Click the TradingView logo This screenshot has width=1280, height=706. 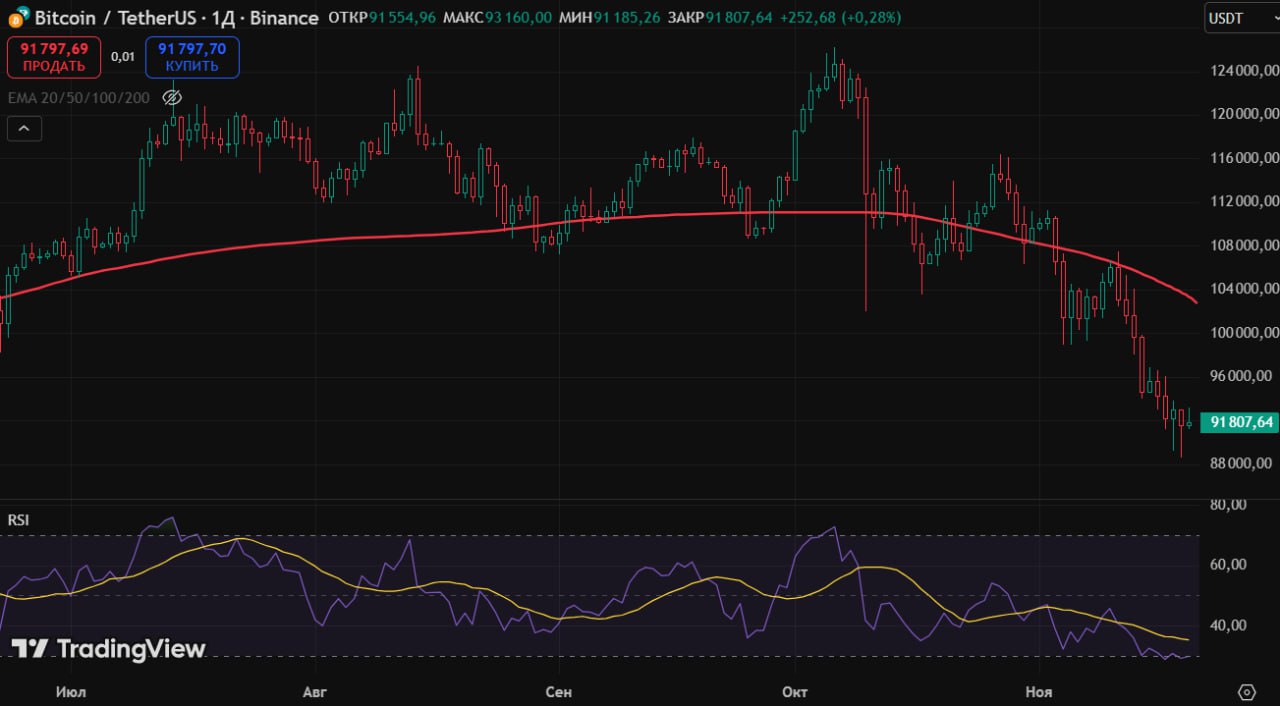click(x=108, y=649)
